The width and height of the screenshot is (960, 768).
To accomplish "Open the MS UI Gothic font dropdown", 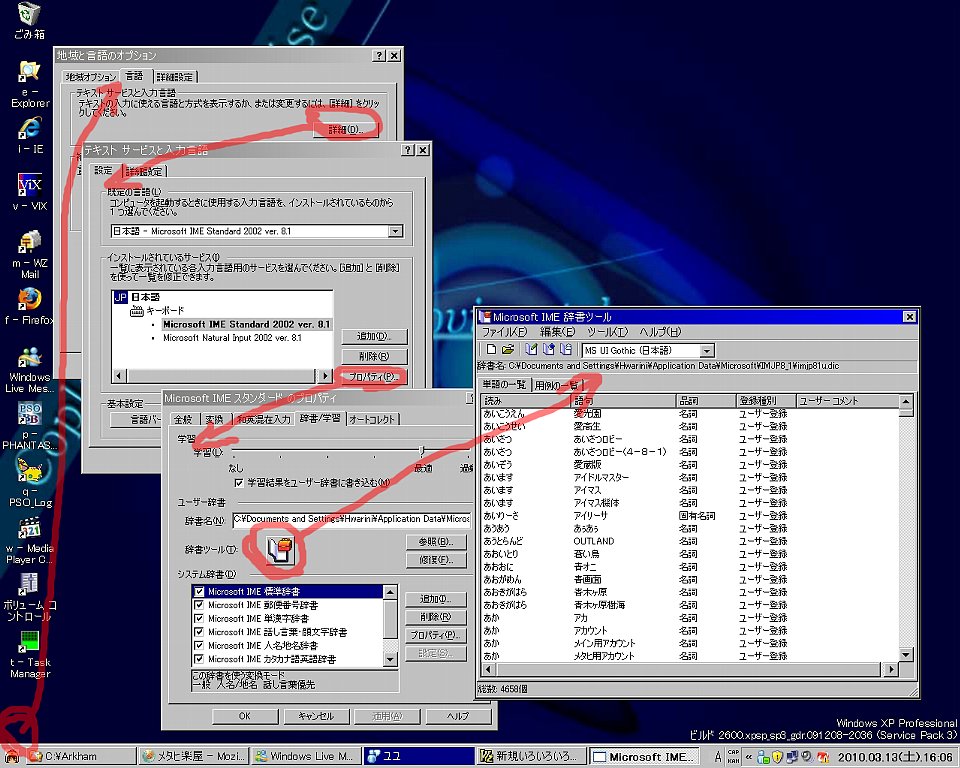I will point(707,351).
